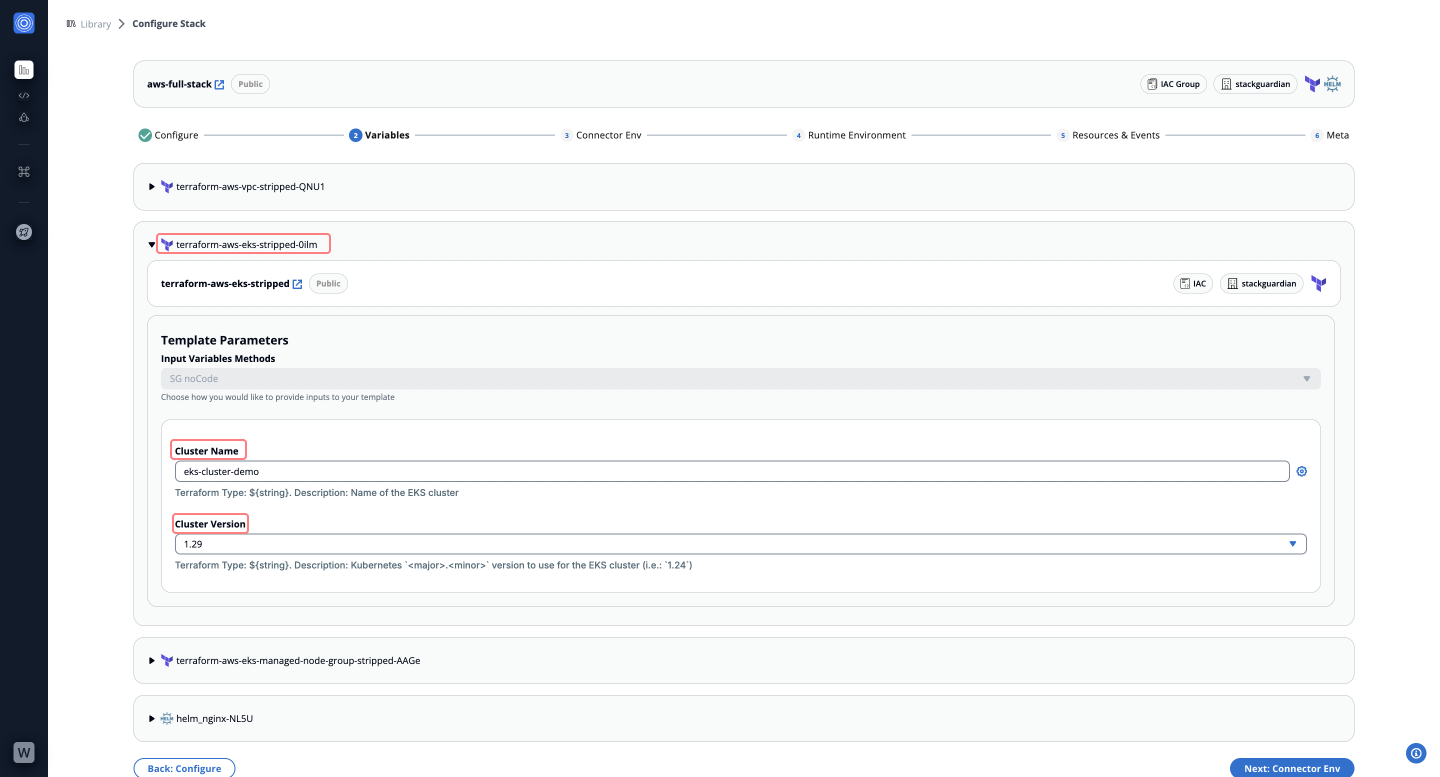Click into the Cluster Name input field
Viewport: 1440px width, 777px height.
[x=730, y=472]
